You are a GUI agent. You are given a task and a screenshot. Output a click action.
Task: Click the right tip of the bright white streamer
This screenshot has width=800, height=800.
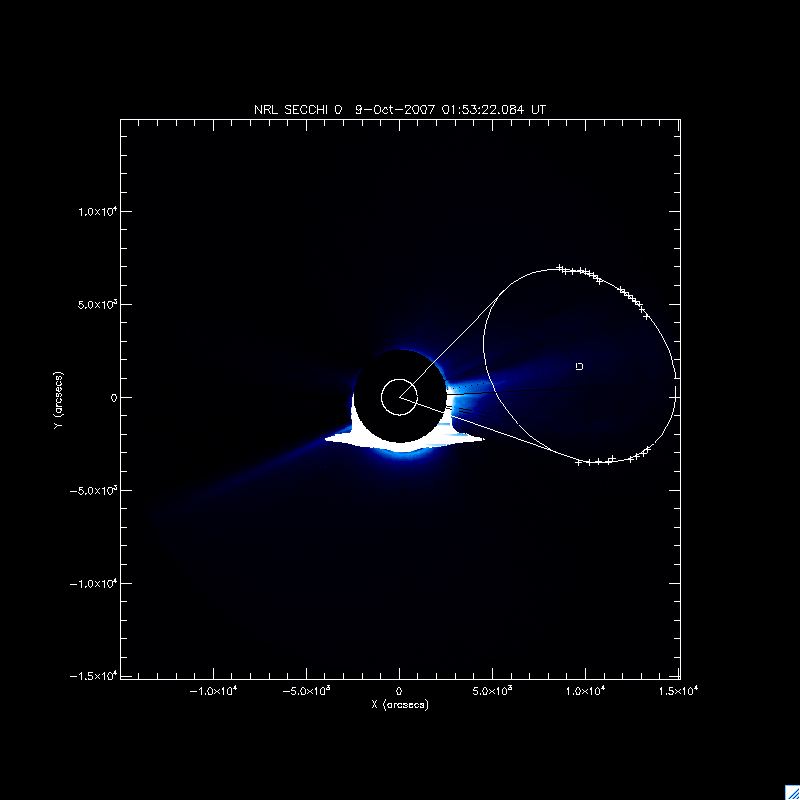click(x=481, y=438)
